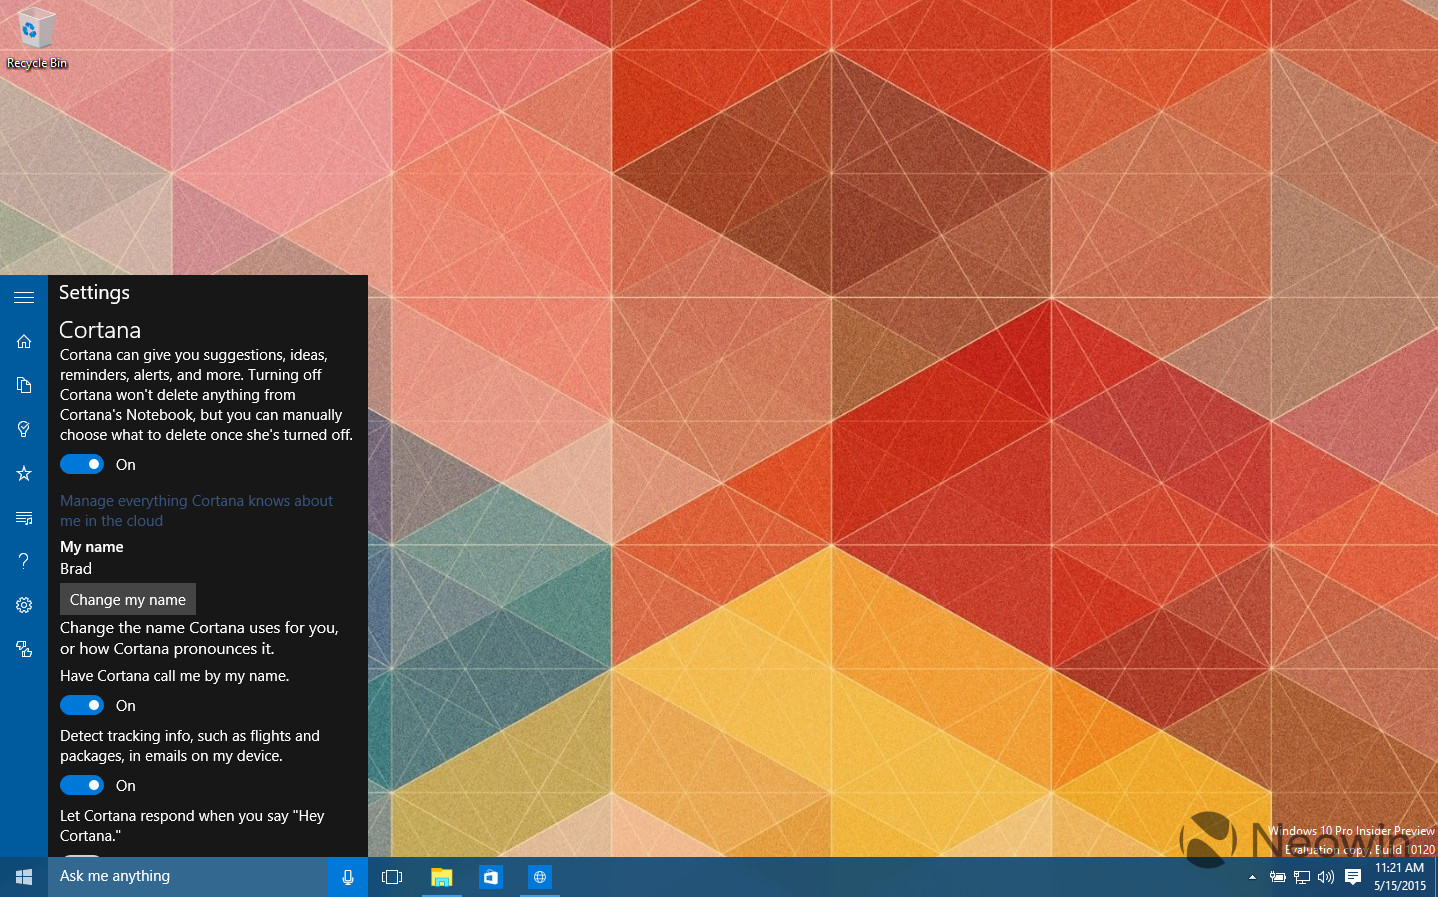This screenshot has height=897, width=1438.
Task: Open the volume speaker tray icon
Action: click(x=1326, y=877)
